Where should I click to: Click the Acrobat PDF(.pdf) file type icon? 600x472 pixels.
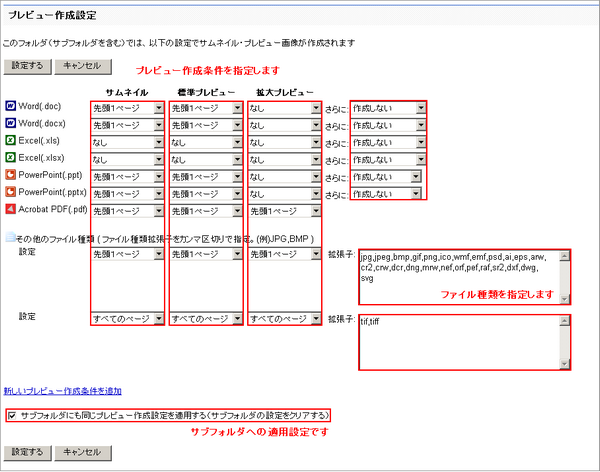click(x=10, y=209)
